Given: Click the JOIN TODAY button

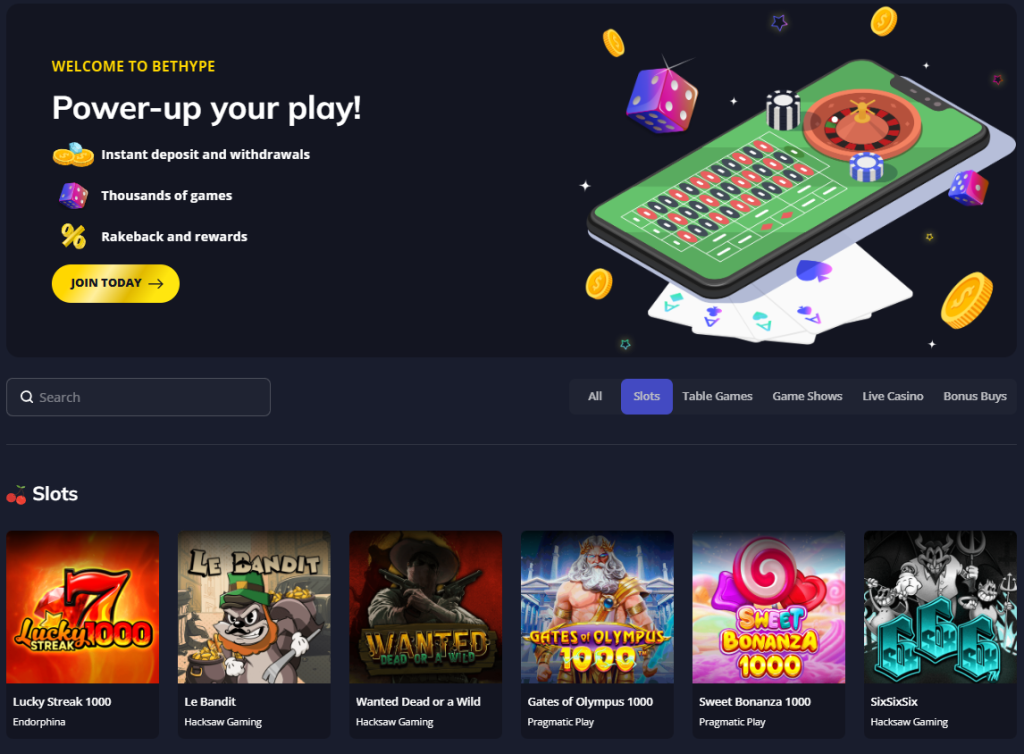Looking at the screenshot, I should [116, 283].
